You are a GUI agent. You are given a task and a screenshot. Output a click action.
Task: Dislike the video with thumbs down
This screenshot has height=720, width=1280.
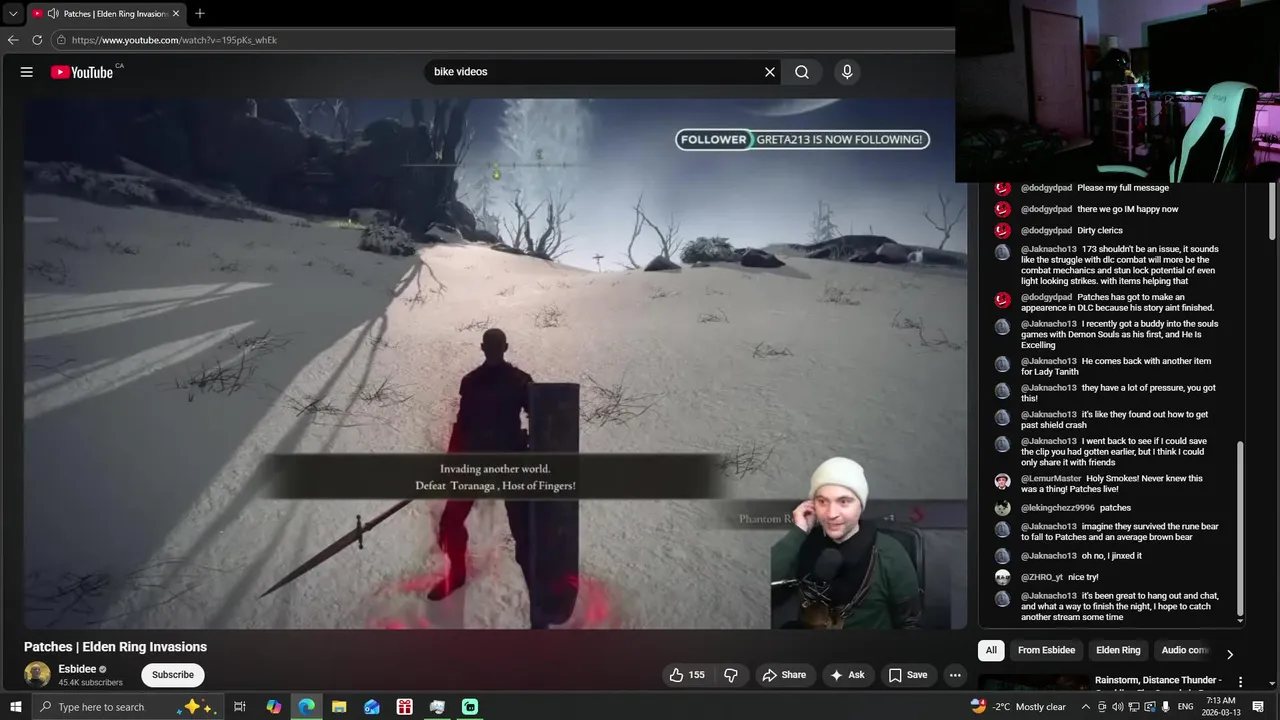(x=731, y=675)
